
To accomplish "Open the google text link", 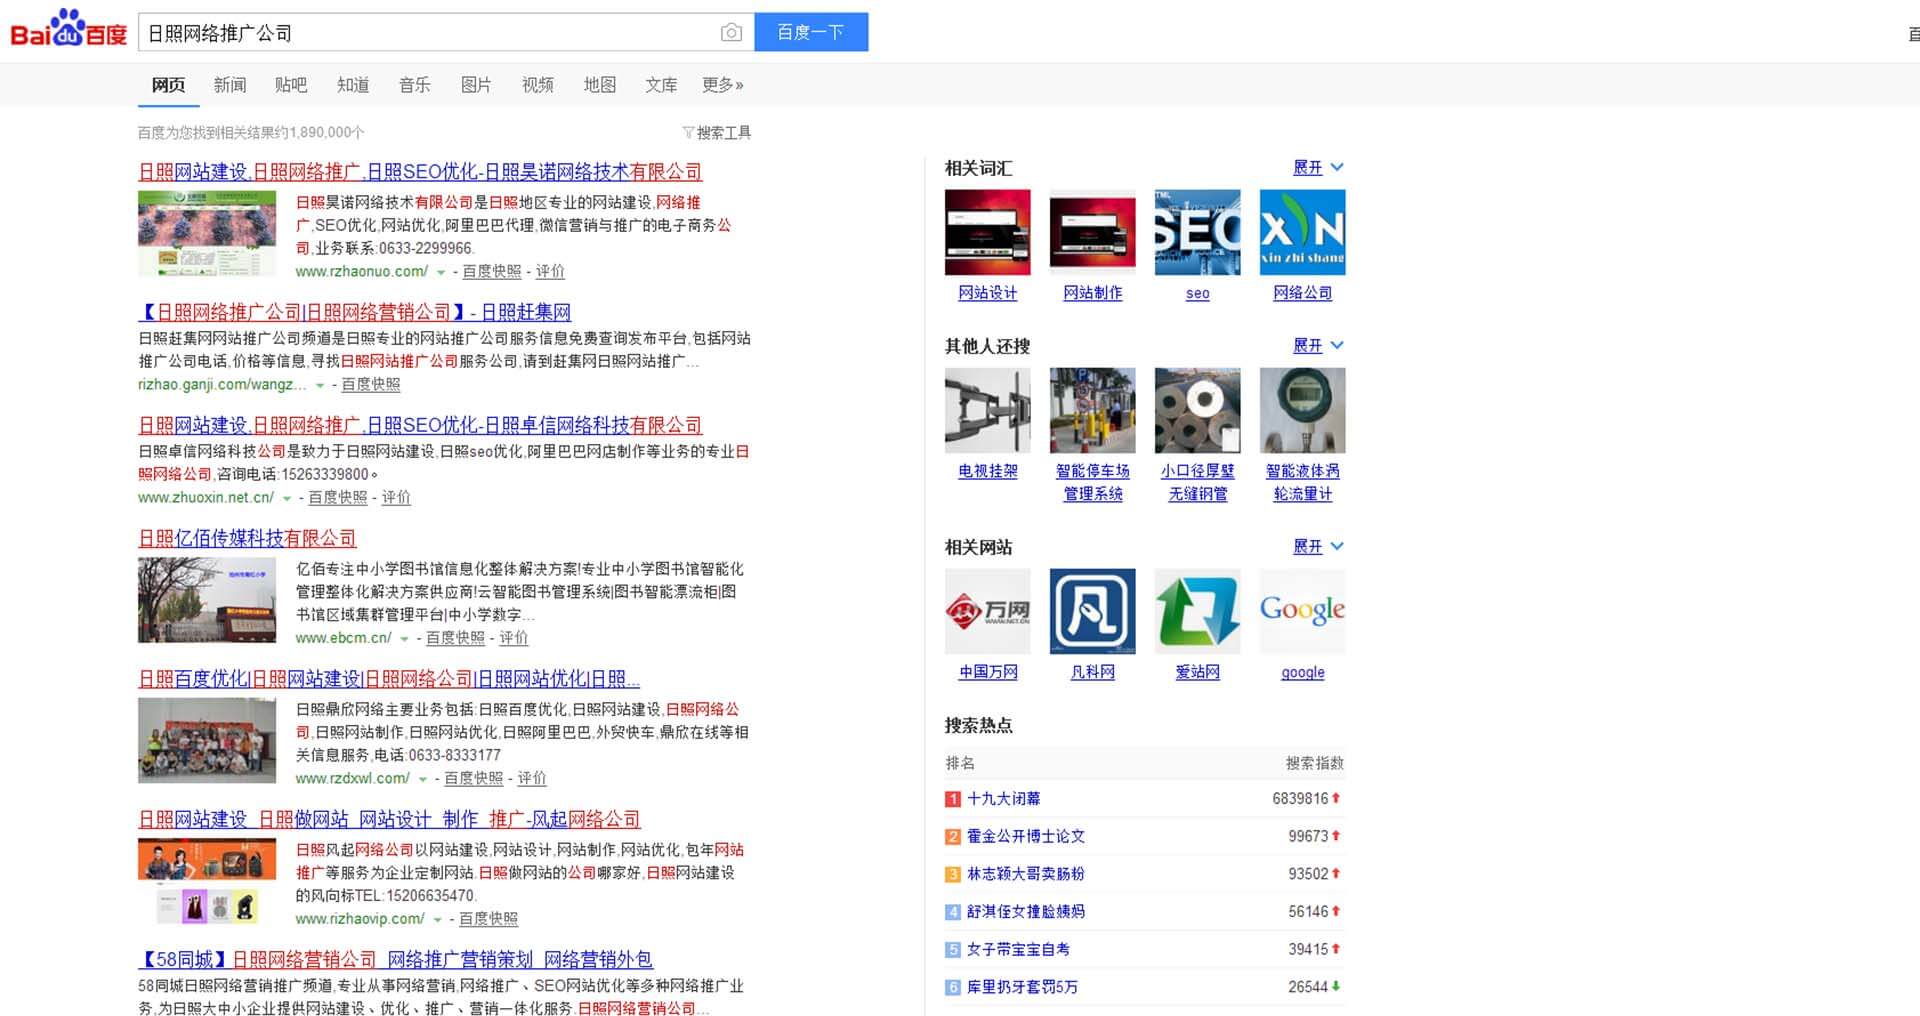I will pos(1303,672).
